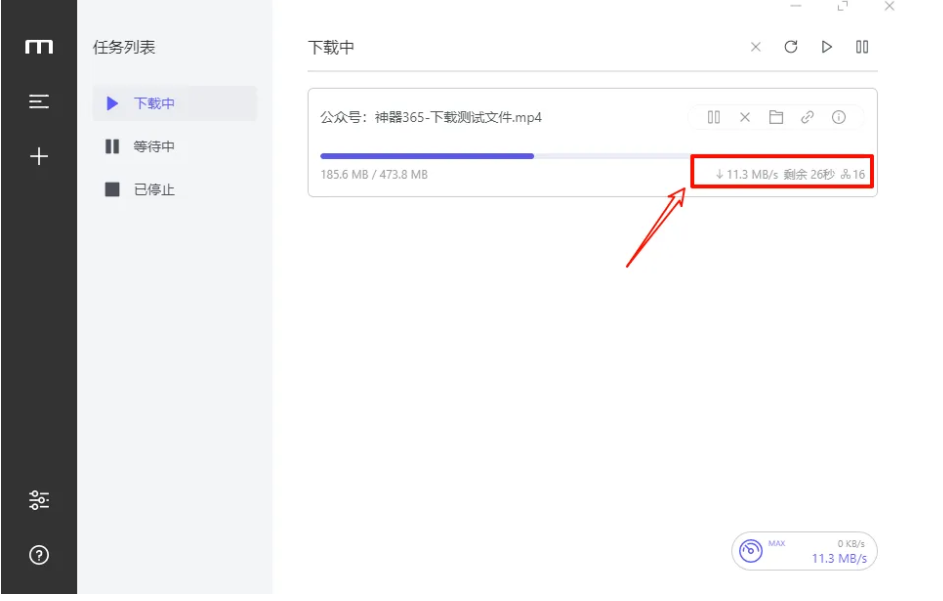Screen dimensions: 943x601
Task: Click the 11.3 MB/s value in the speed widget
Action: [839, 558]
